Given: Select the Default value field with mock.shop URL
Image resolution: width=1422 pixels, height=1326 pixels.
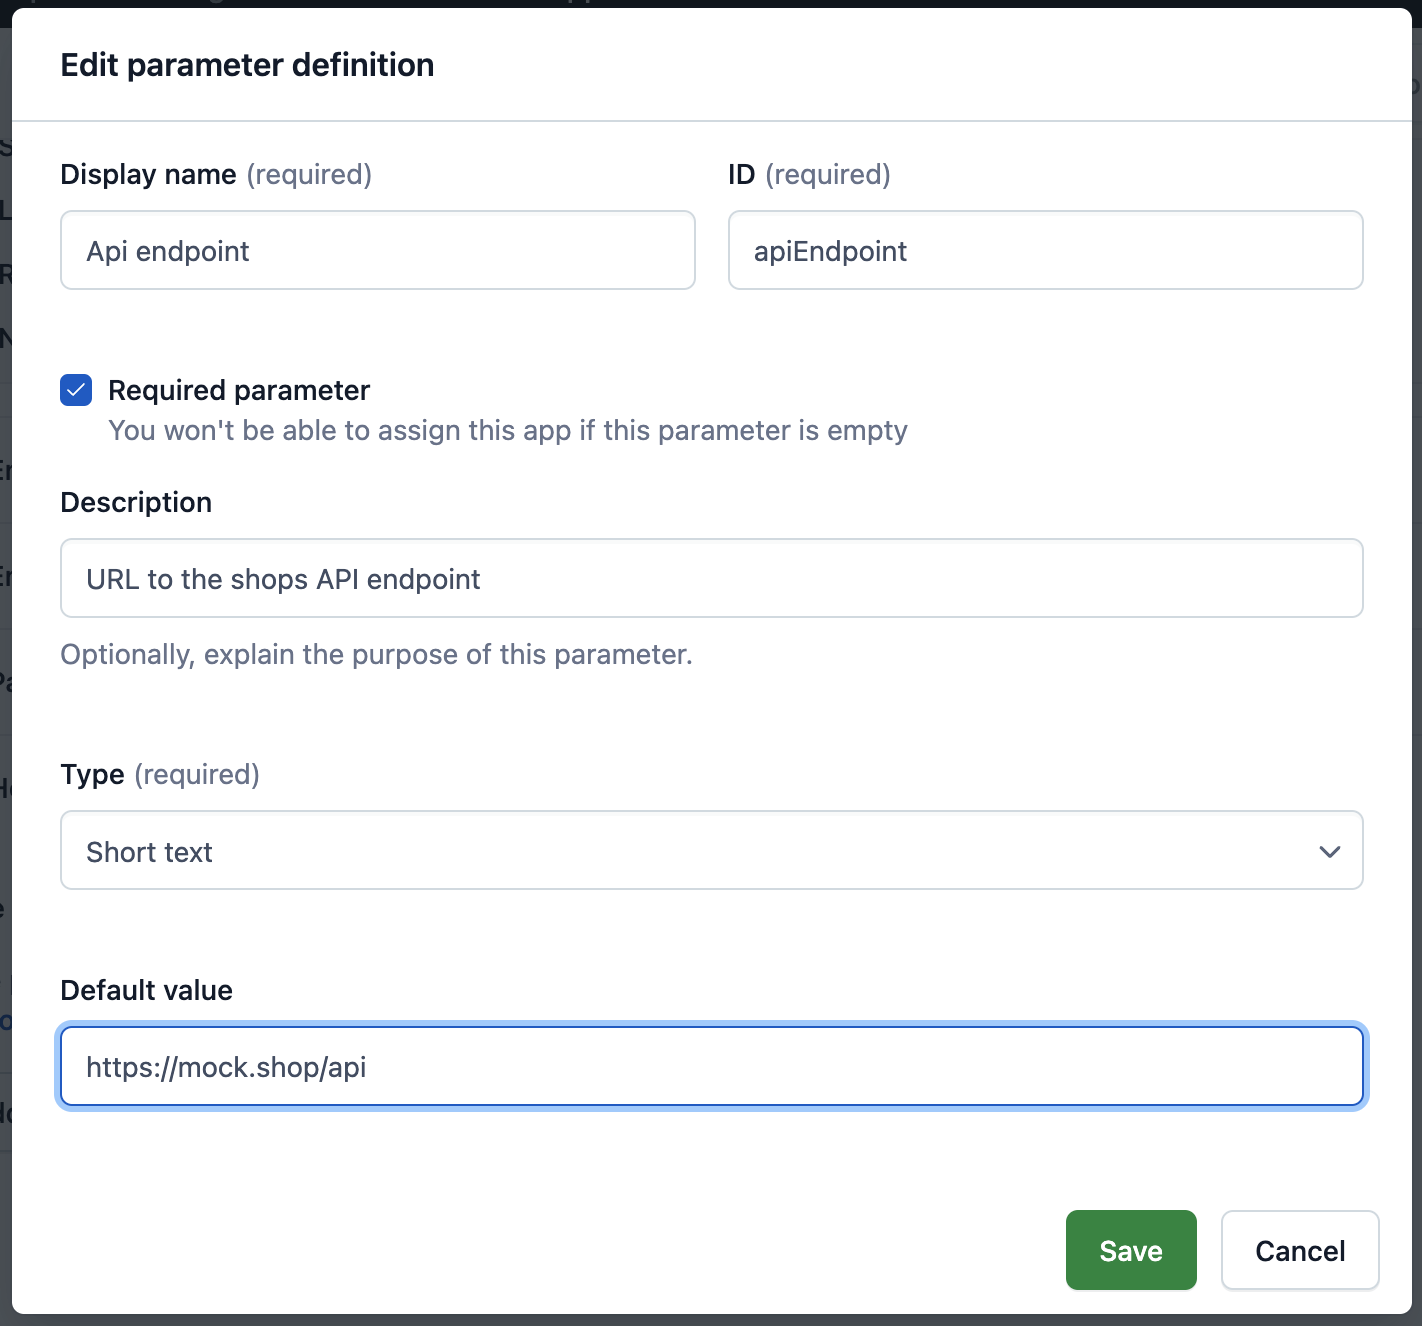Looking at the screenshot, I should (x=711, y=1067).
